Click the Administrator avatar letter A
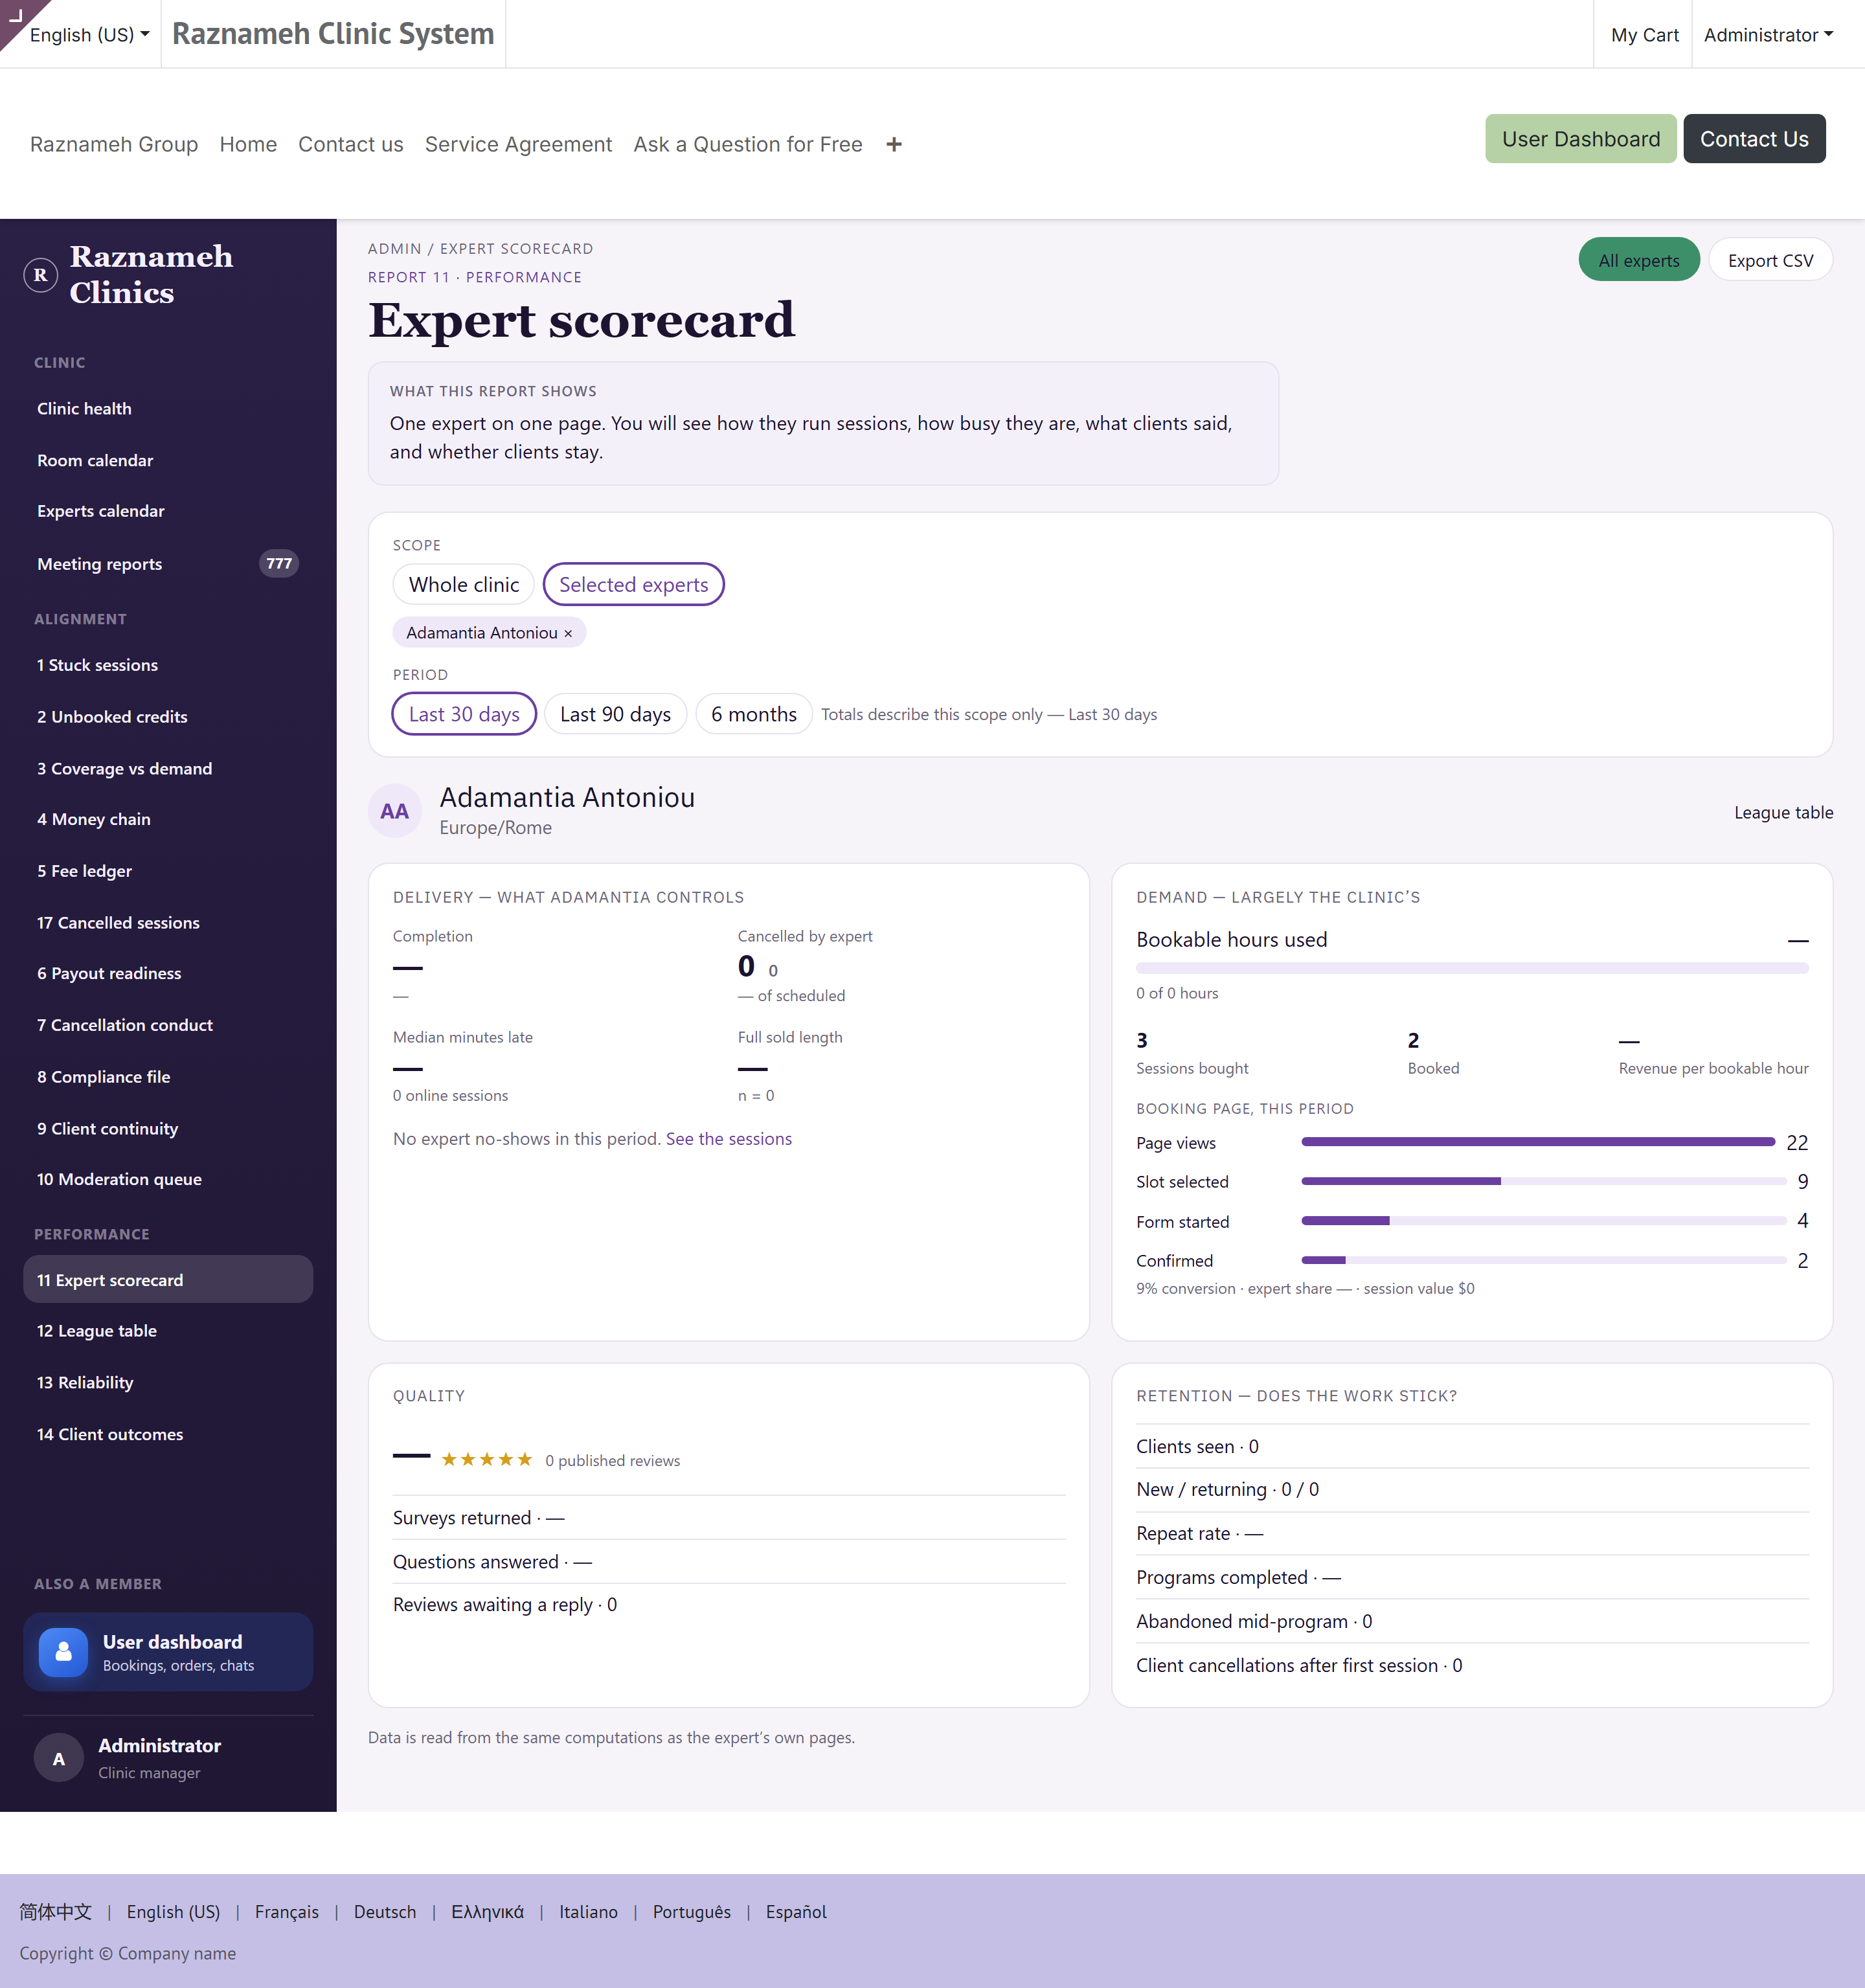 (x=59, y=1758)
